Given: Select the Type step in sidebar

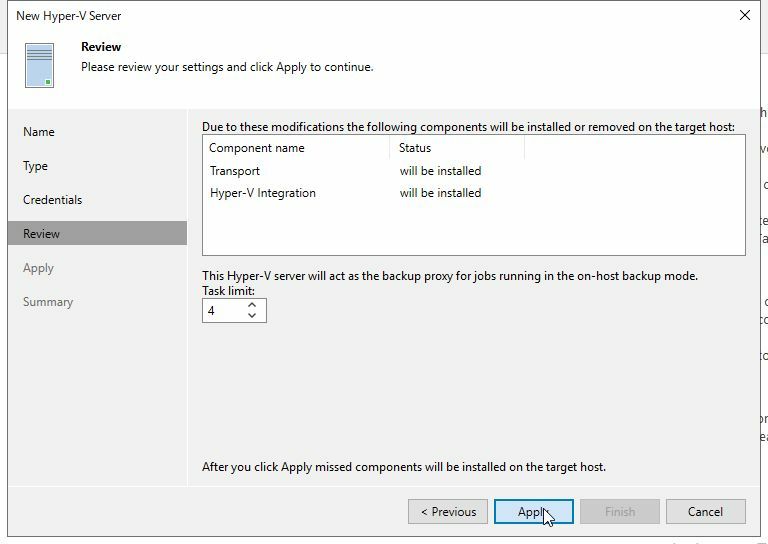Looking at the screenshot, I should [36, 166].
